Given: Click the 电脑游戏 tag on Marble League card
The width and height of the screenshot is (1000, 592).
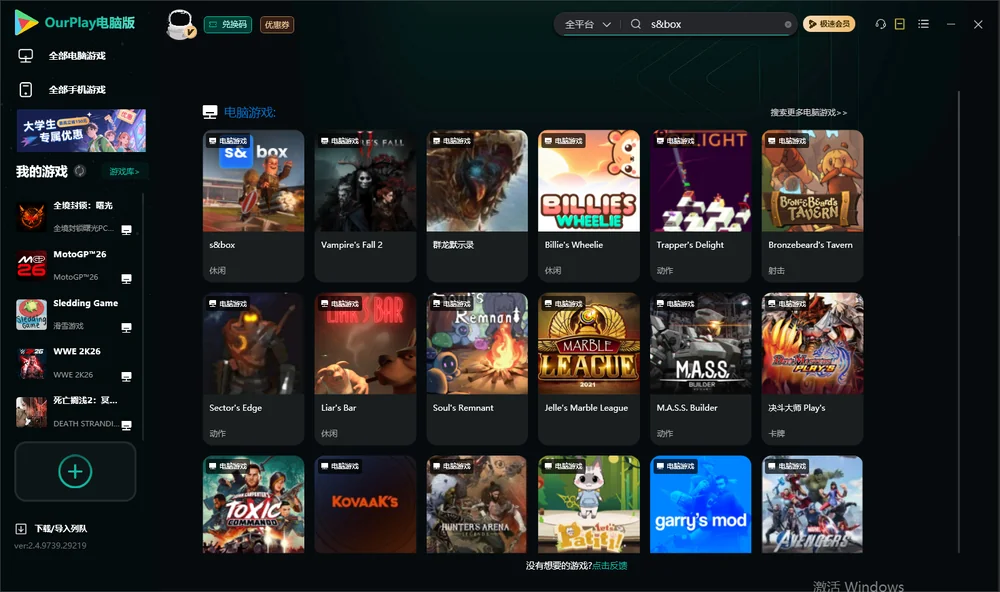Looking at the screenshot, I should tap(562, 304).
